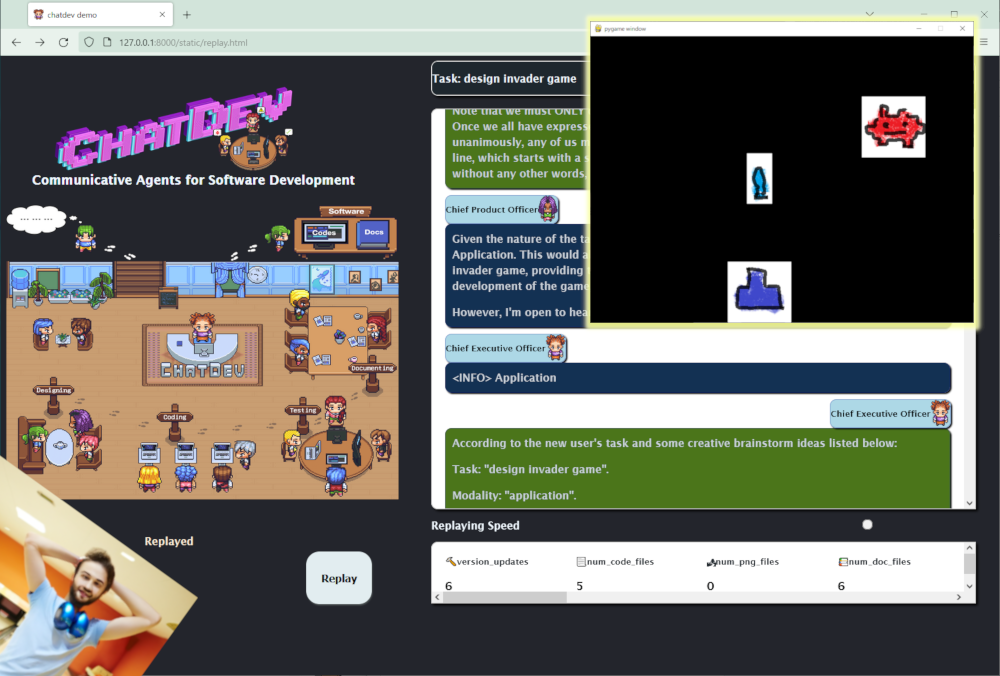Click the num_code_files icon
Viewport: 1000px width, 676px height.
tap(581, 561)
